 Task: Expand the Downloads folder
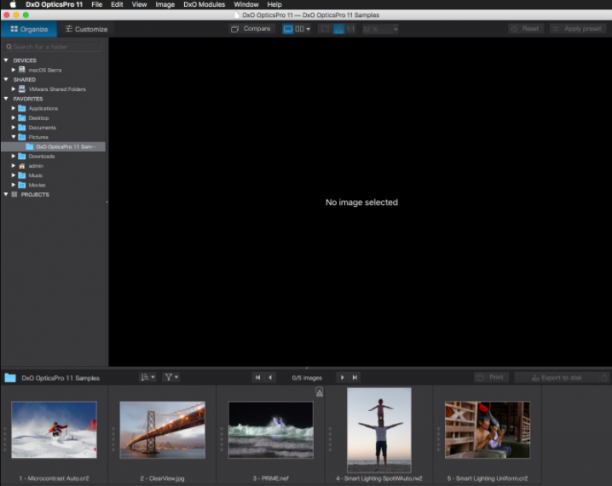click(x=13, y=156)
